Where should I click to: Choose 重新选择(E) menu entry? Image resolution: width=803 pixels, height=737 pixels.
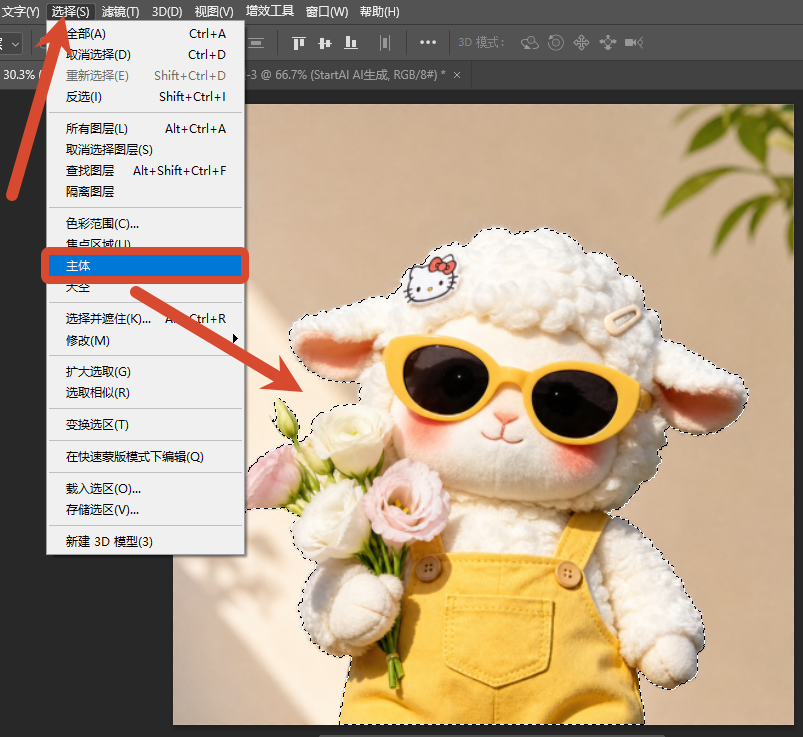pyautogui.click(x=145, y=75)
